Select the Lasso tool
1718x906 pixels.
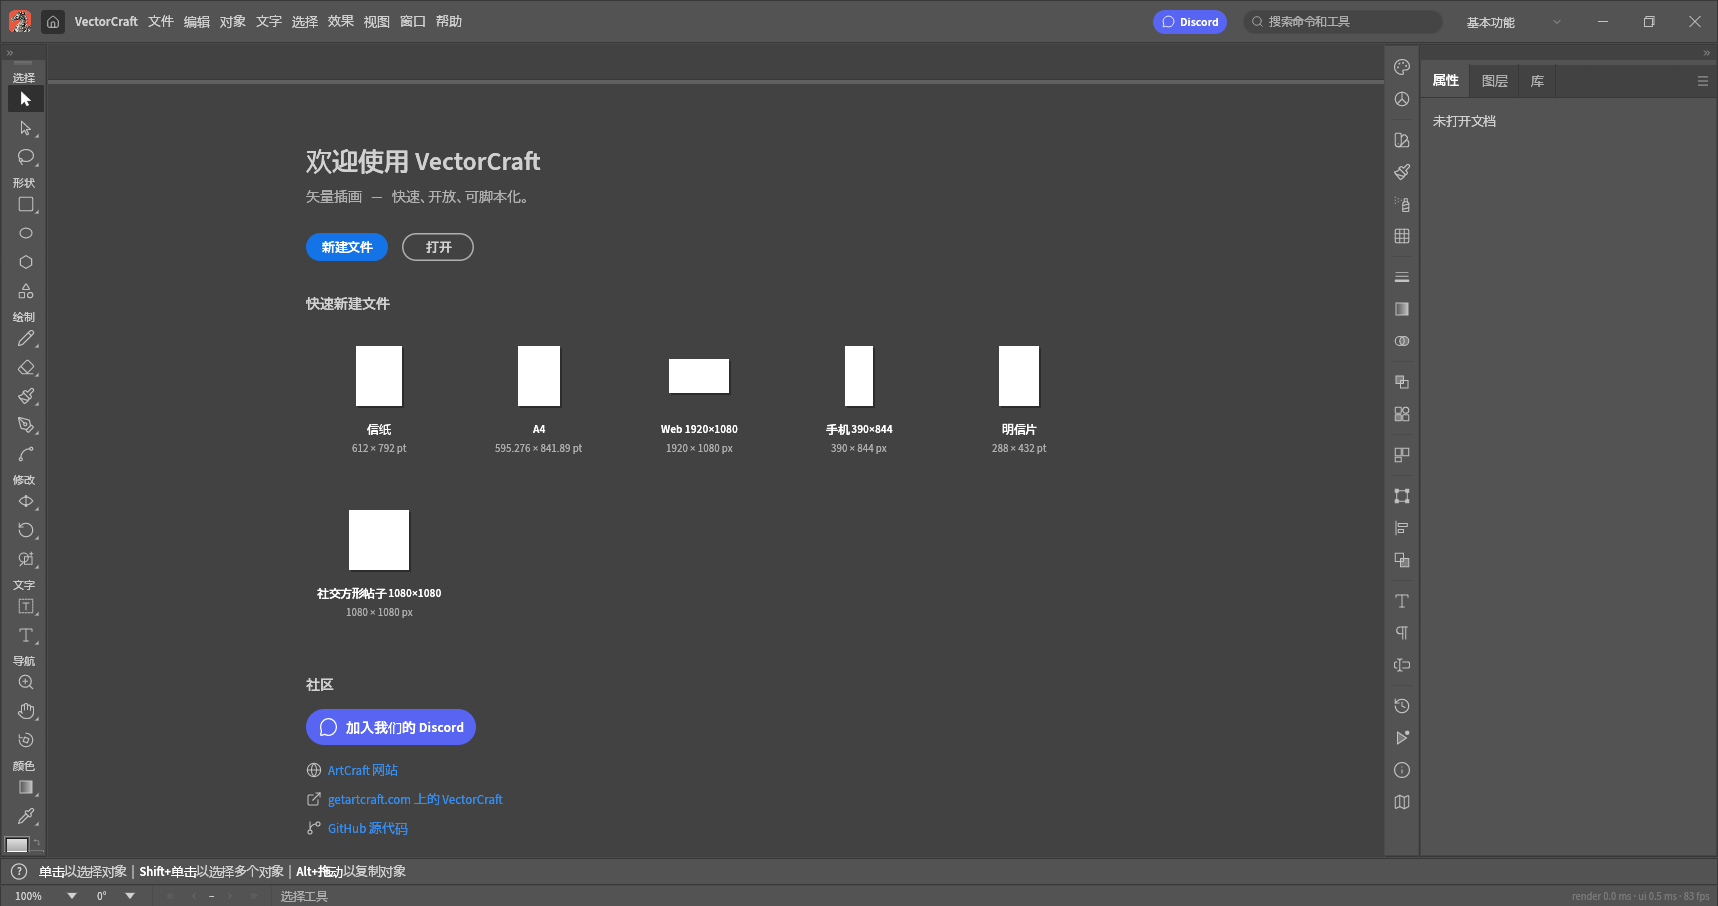[26, 157]
